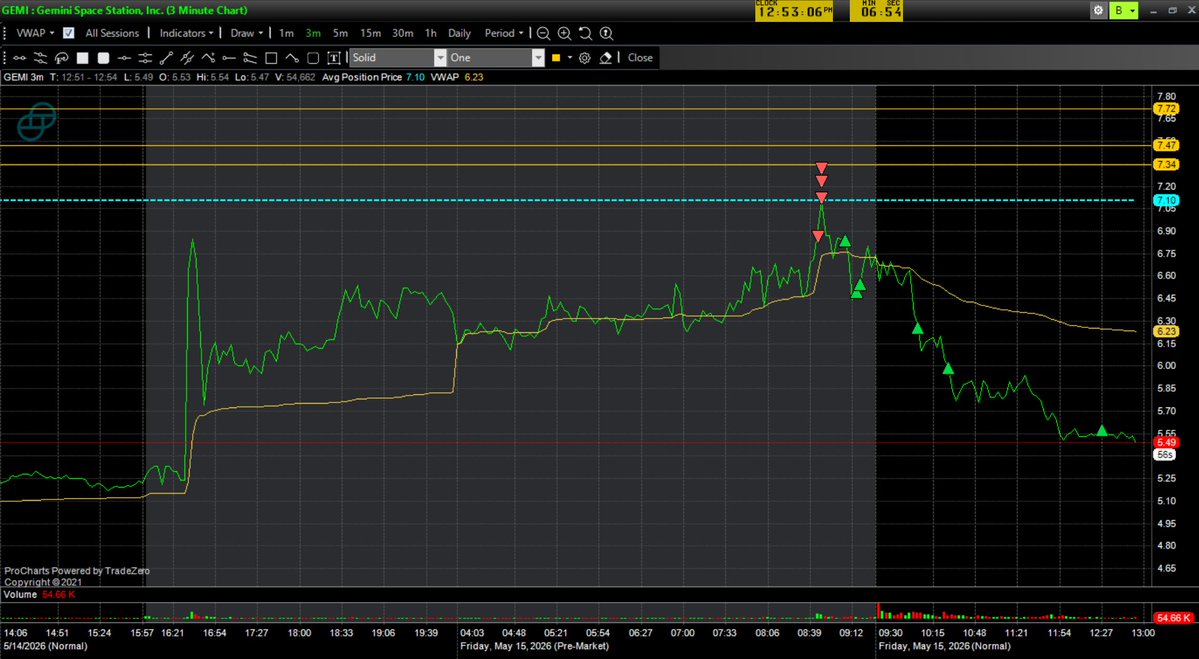1199x659 pixels.
Task: Select the double horizontal lines with nodes tool
Action: coord(145,57)
